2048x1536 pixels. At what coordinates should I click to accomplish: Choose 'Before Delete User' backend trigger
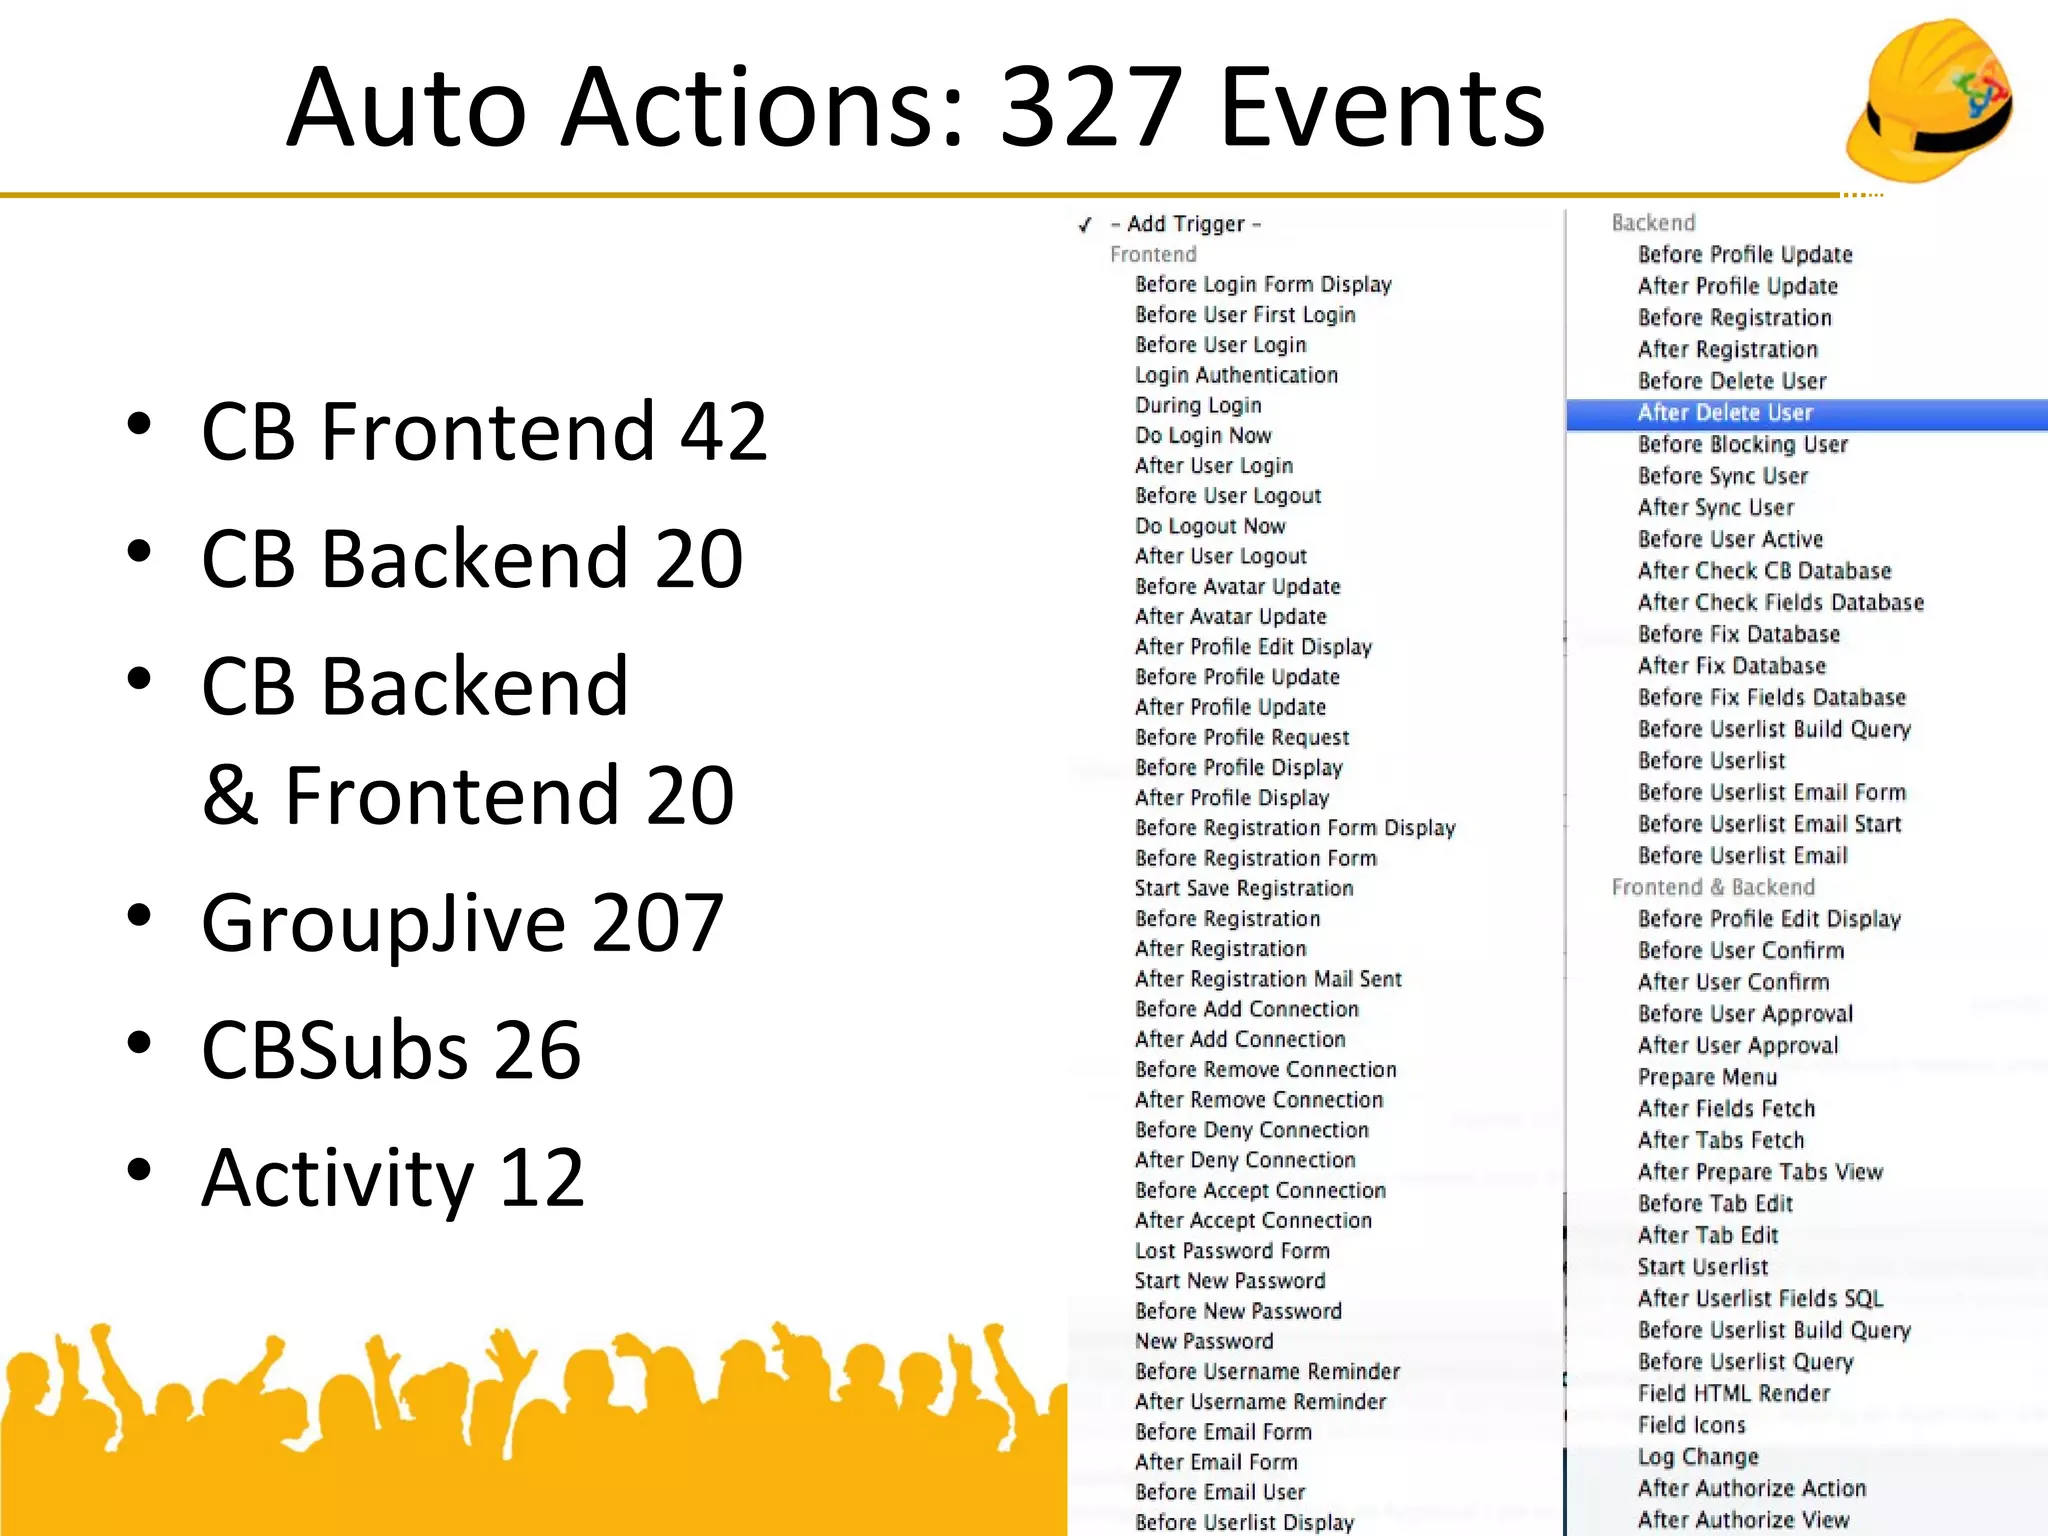tap(1732, 381)
